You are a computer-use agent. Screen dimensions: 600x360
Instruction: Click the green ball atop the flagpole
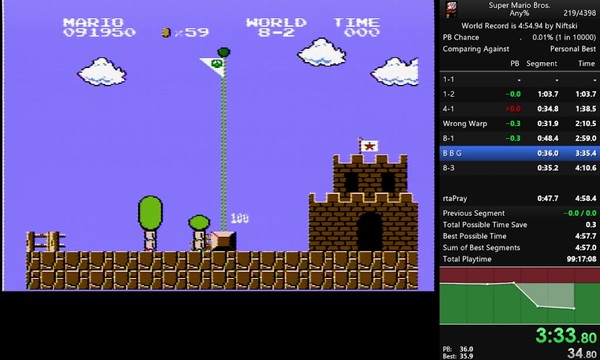pyautogui.click(x=223, y=52)
